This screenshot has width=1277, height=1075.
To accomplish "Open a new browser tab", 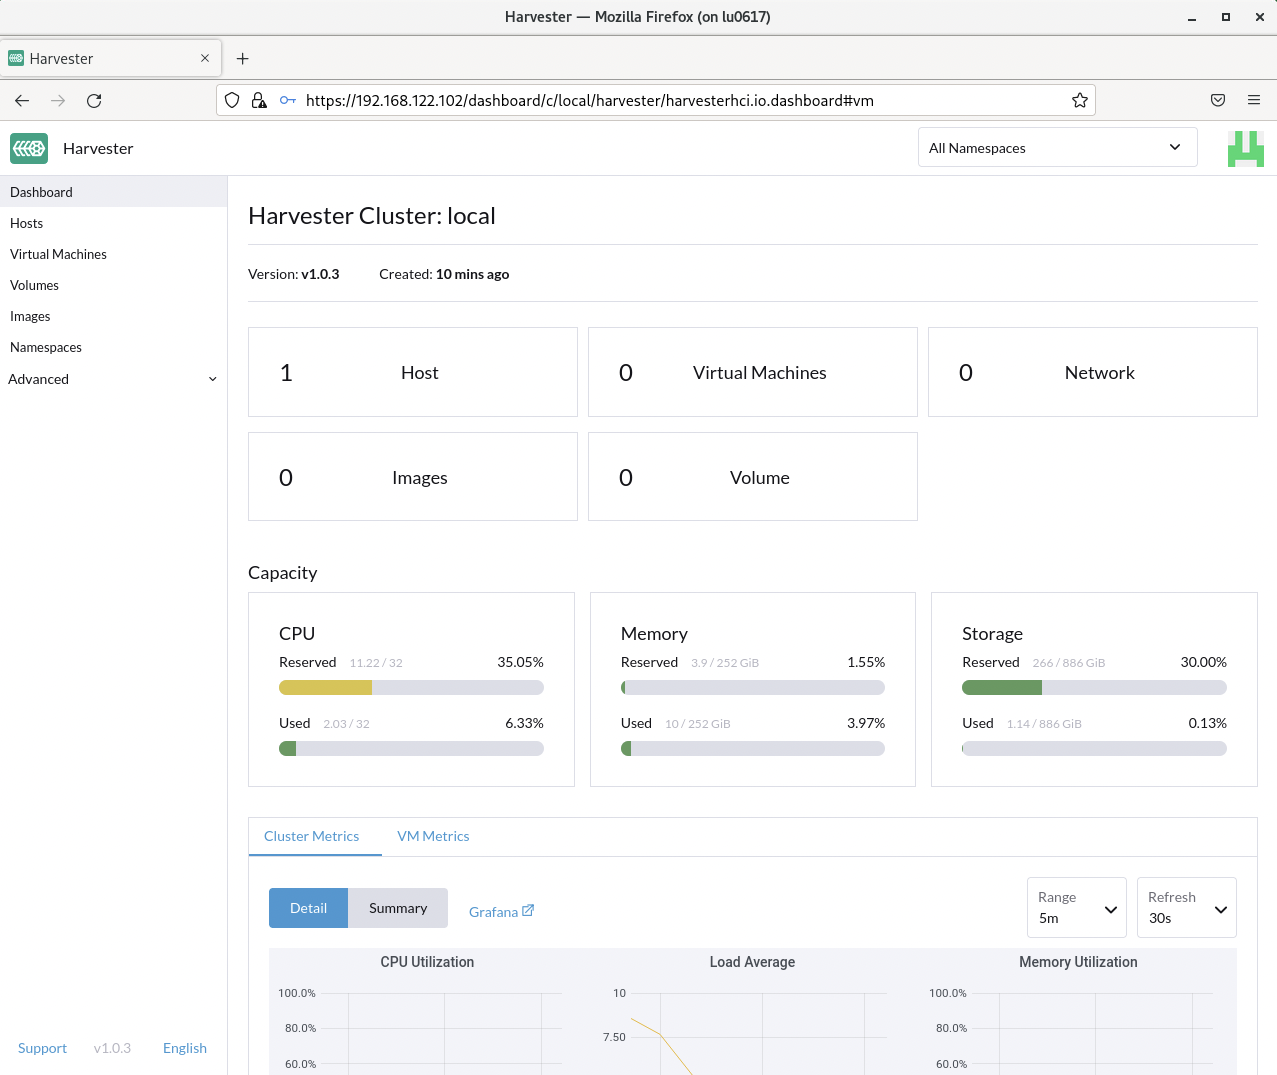I will (x=242, y=58).
